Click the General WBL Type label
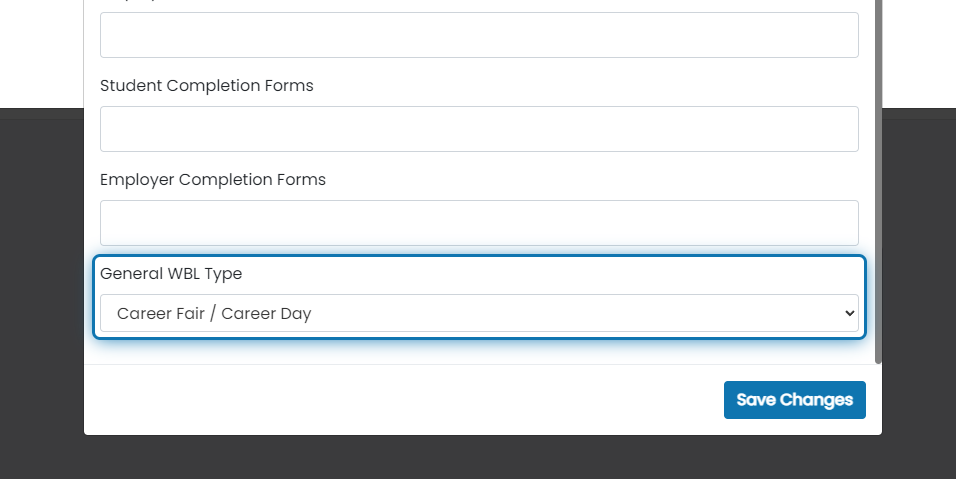Viewport: 956px width, 479px height. click(x=171, y=274)
